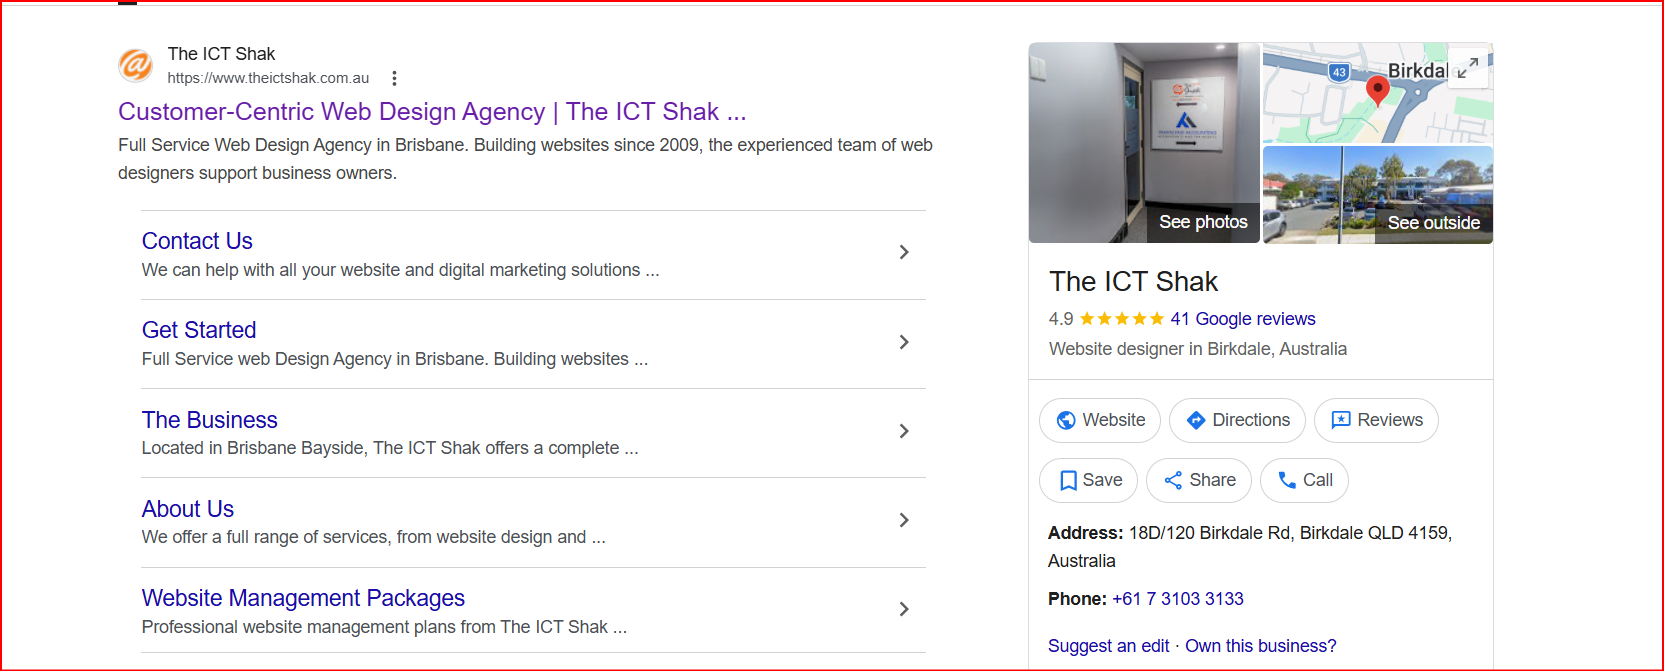Open the three-dot result options menu
The image size is (1664, 671).
click(x=394, y=78)
